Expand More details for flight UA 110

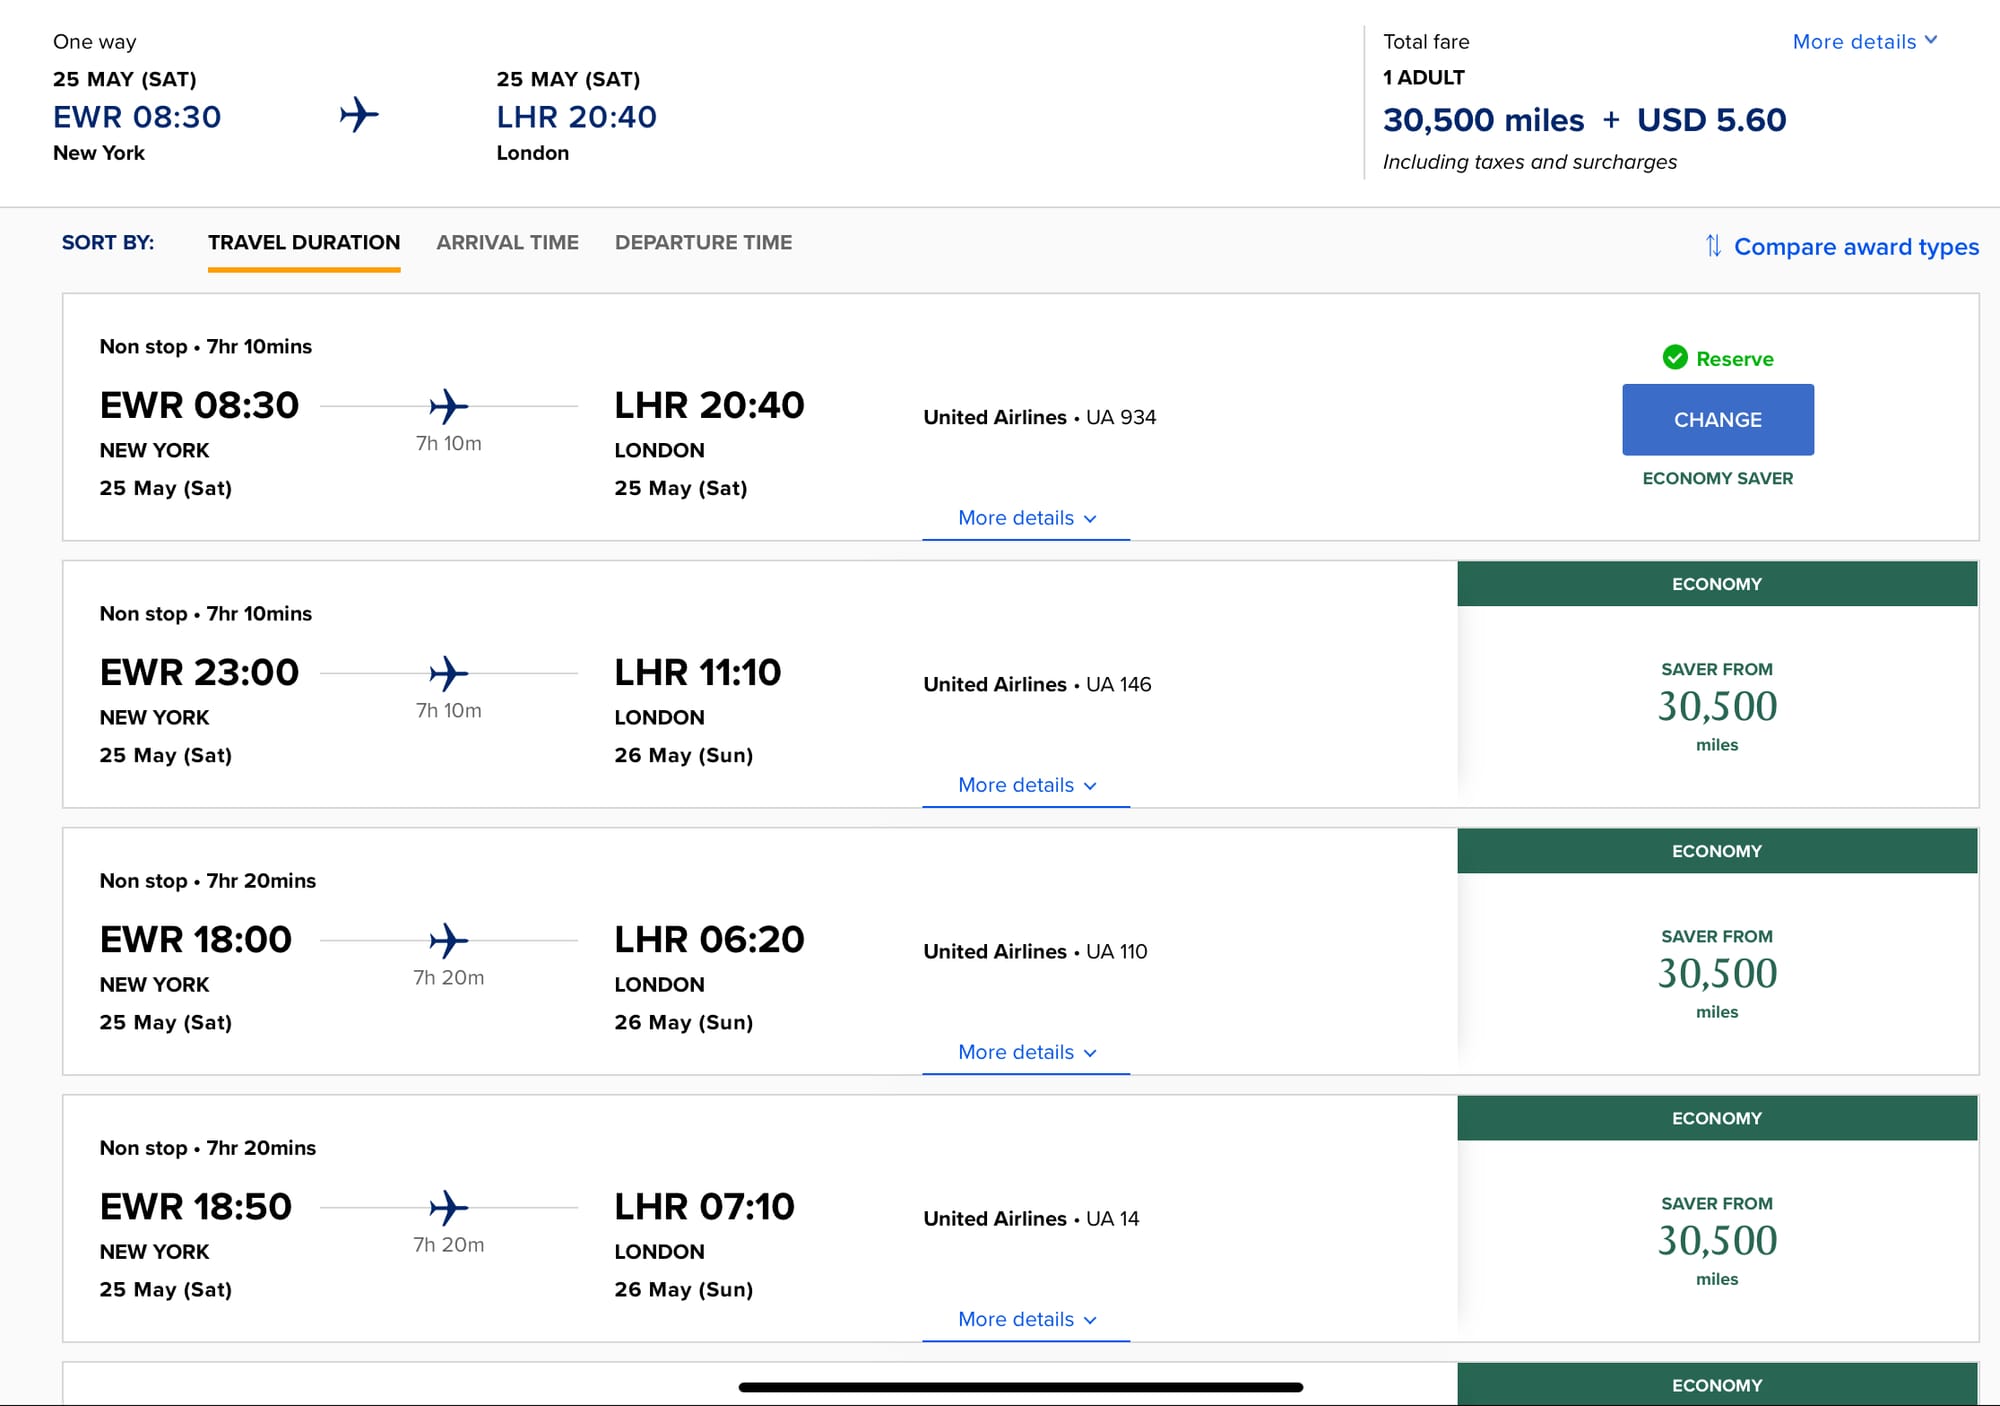(x=1026, y=1052)
